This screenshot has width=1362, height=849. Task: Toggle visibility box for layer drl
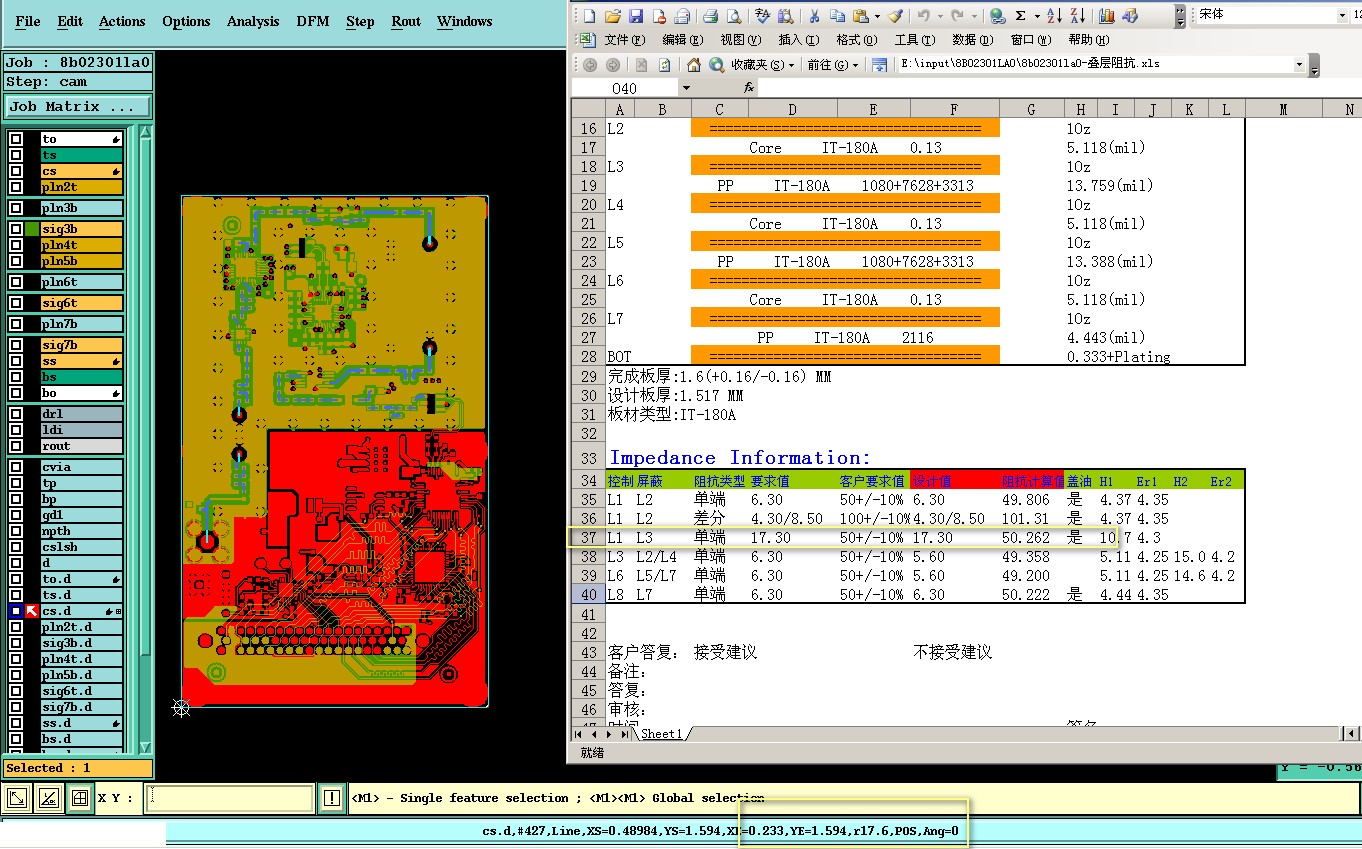click(16, 414)
